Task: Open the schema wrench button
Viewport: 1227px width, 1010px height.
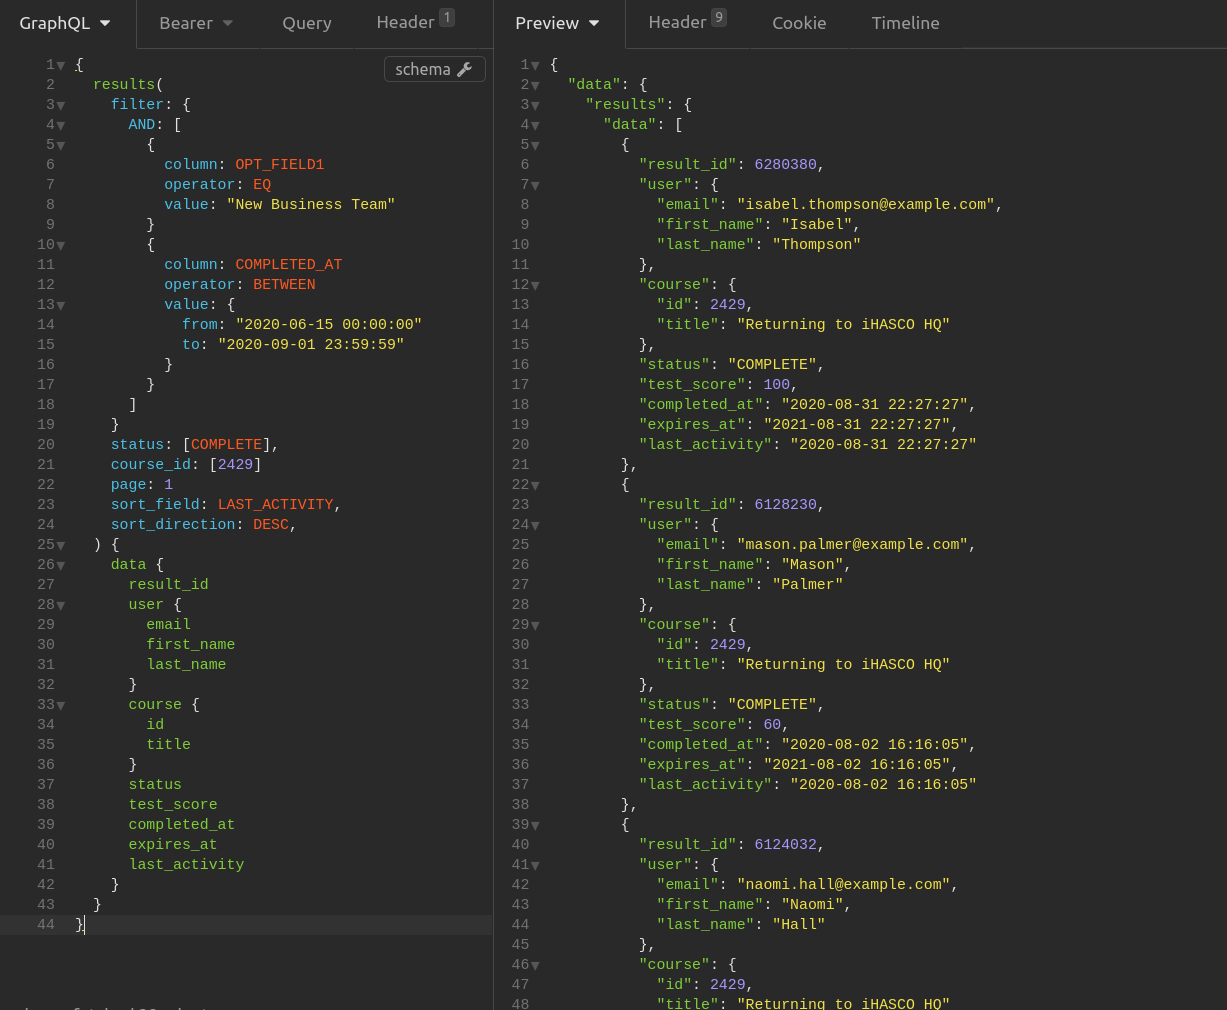Action: pyautogui.click(x=434, y=69)
